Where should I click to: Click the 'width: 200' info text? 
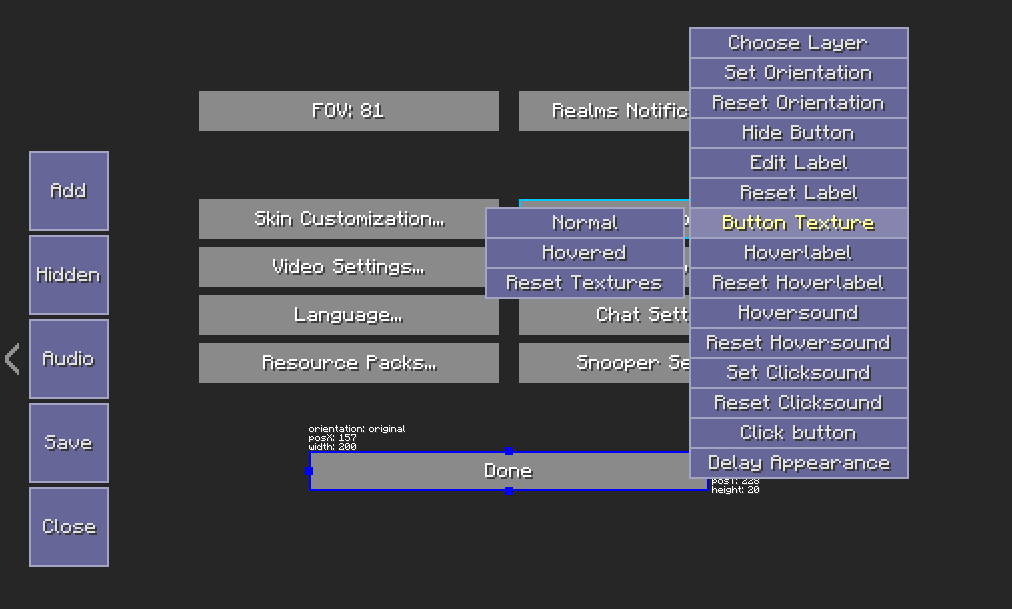pos(332,446)
